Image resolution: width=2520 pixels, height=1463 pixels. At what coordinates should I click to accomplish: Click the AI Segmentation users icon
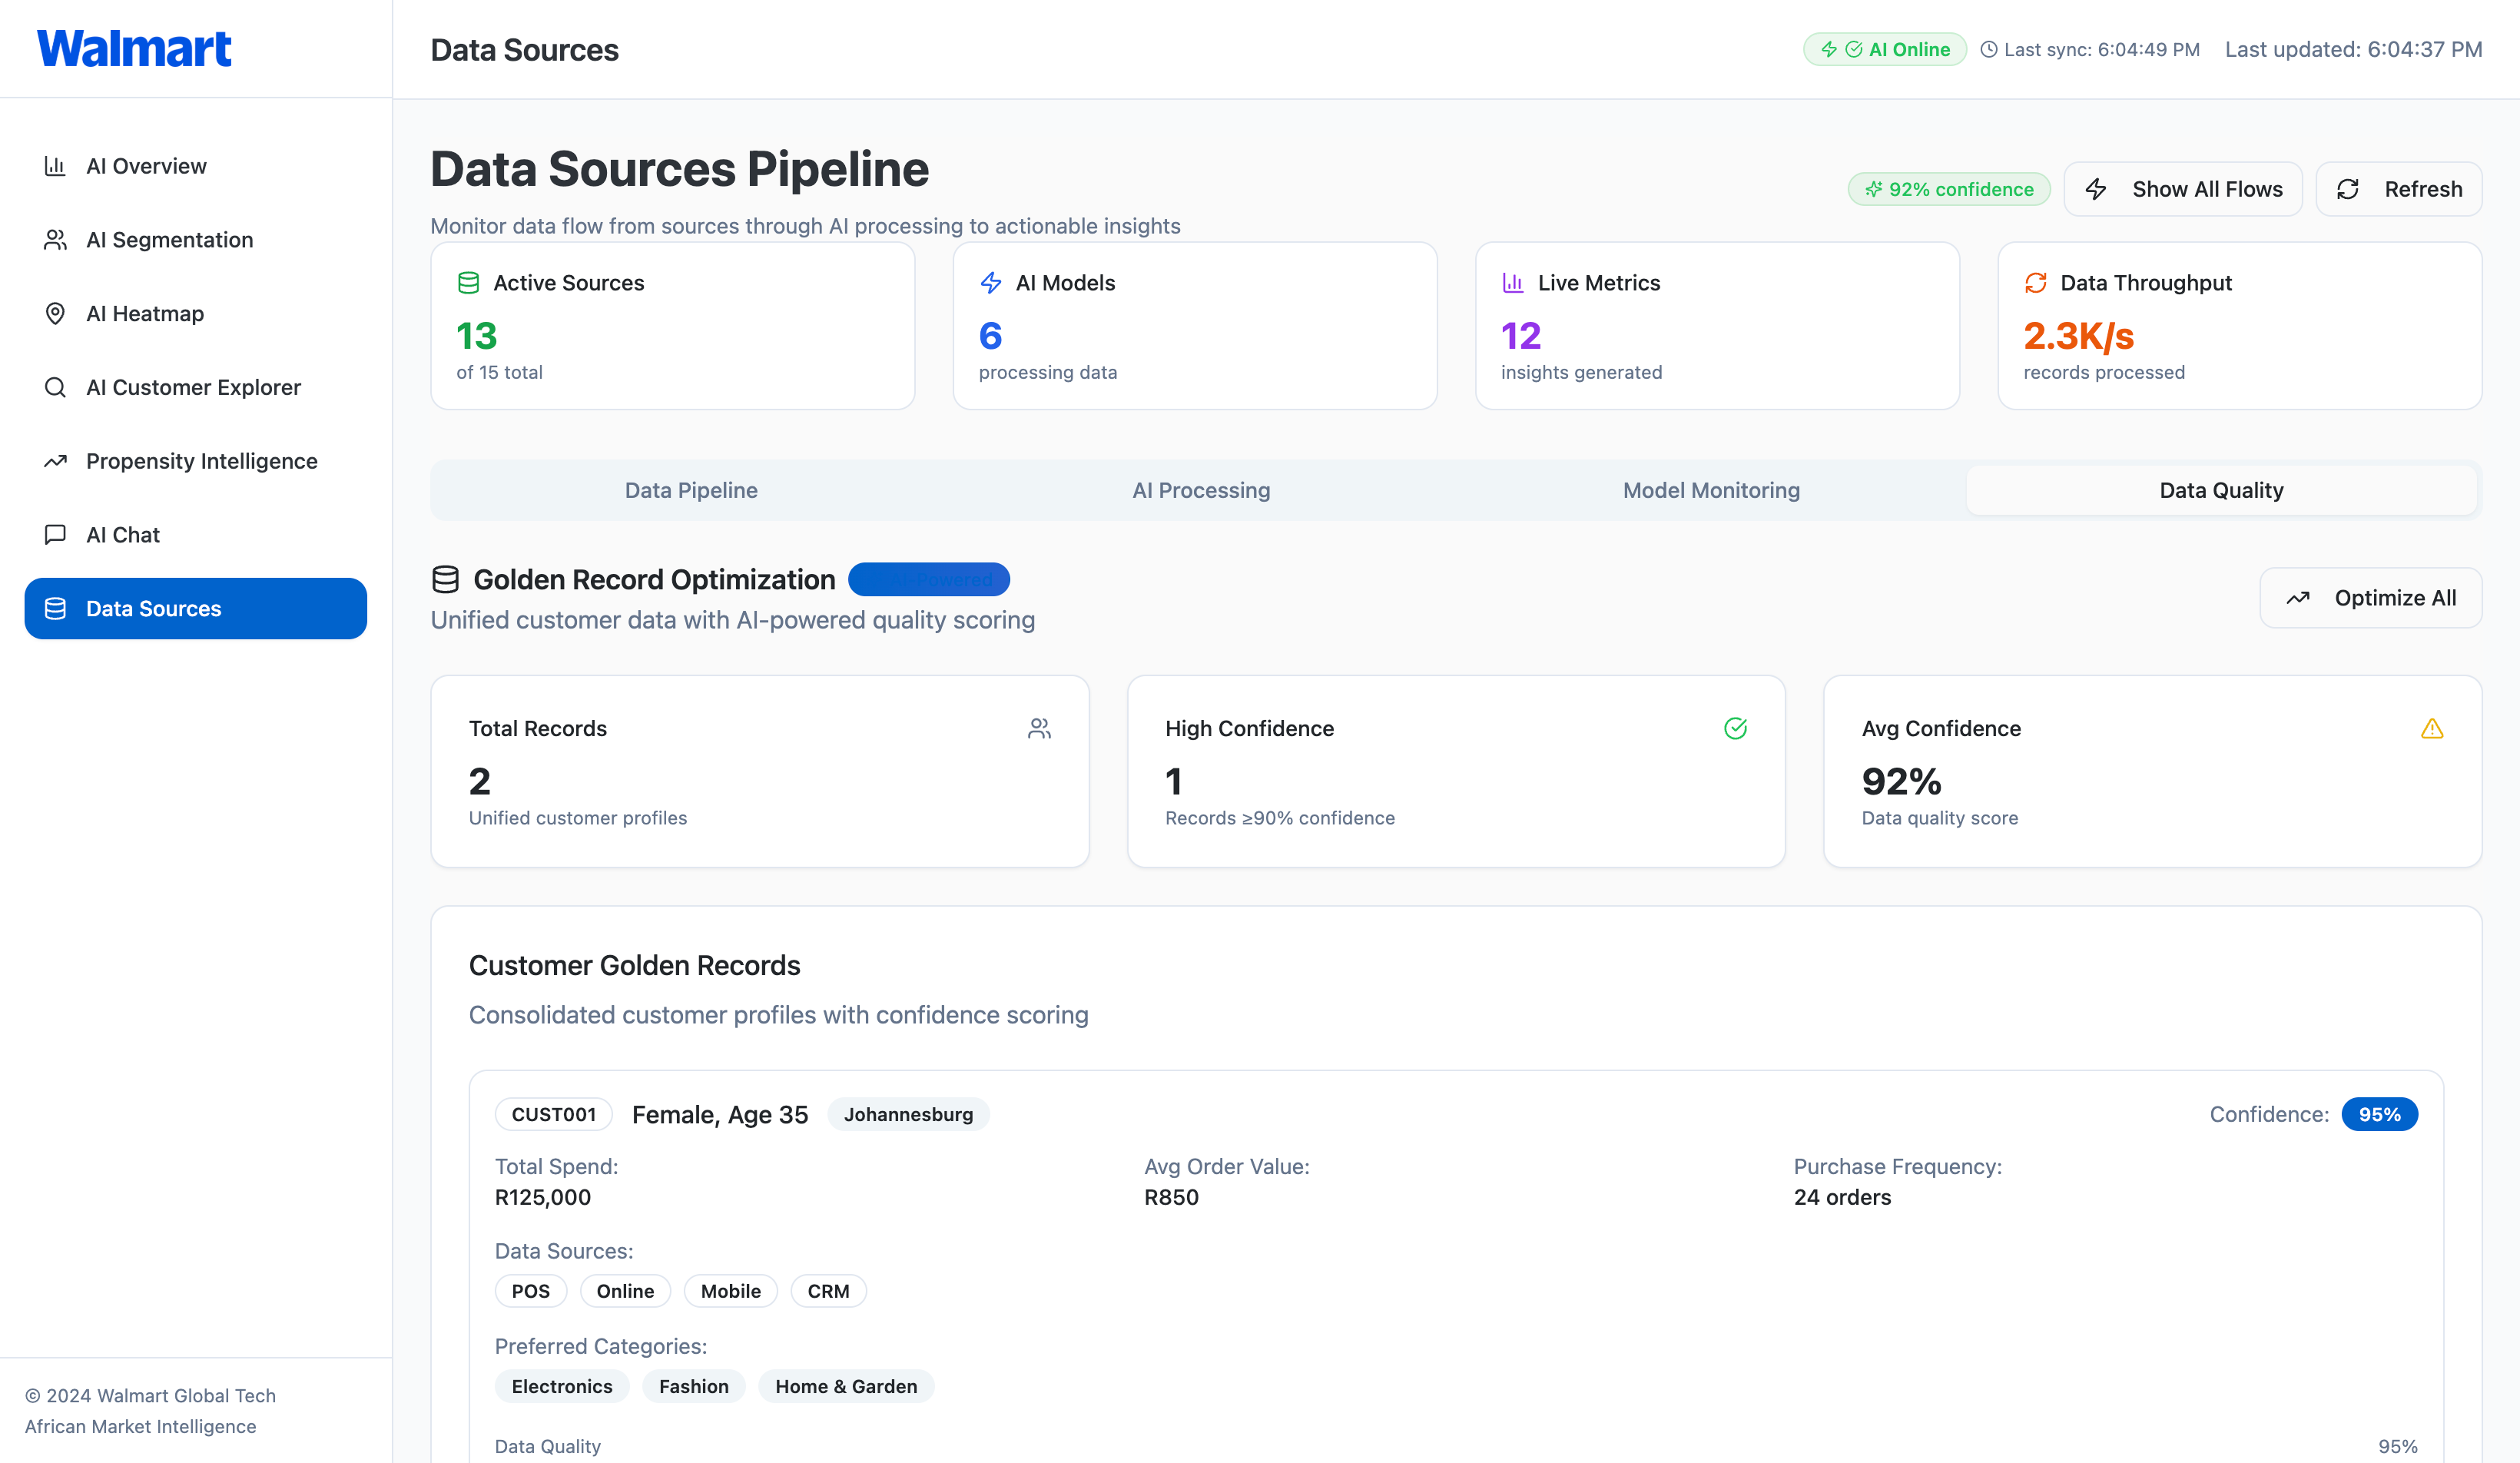pos(55,240)
